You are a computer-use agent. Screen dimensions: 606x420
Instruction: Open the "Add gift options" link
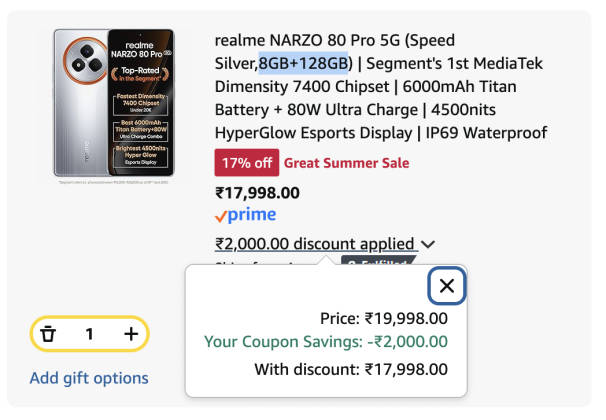[89, 378]
